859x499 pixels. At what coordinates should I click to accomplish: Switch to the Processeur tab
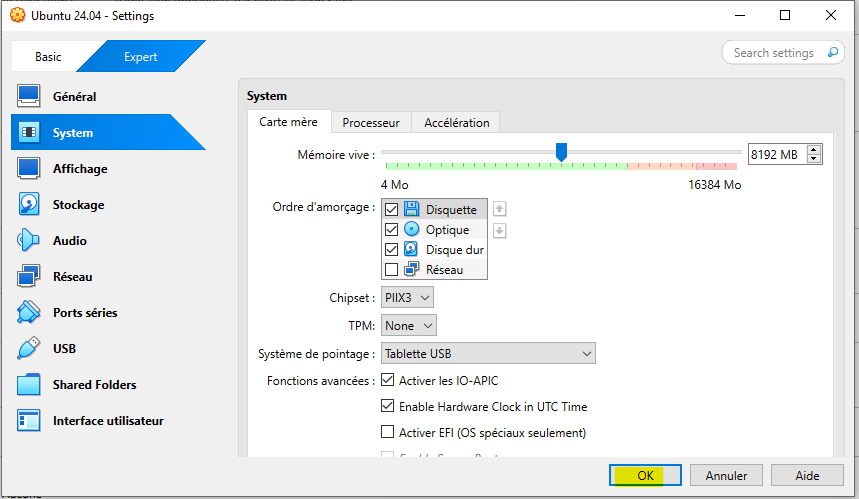click(371, 123)
